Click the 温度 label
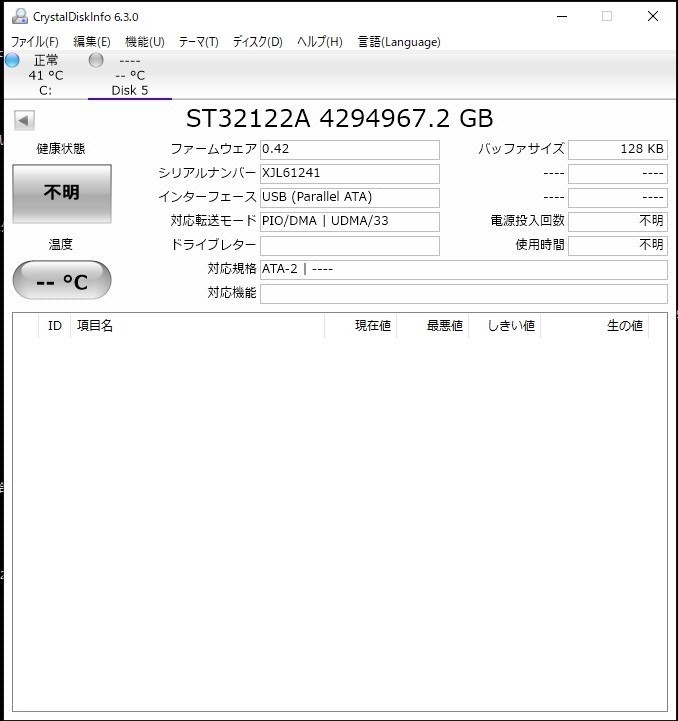This screenshot has width=678, height=721. (61, 244)
